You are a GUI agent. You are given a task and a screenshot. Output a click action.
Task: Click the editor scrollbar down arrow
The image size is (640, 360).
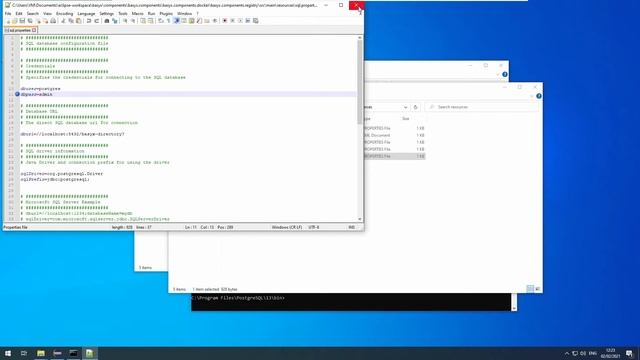360,220
